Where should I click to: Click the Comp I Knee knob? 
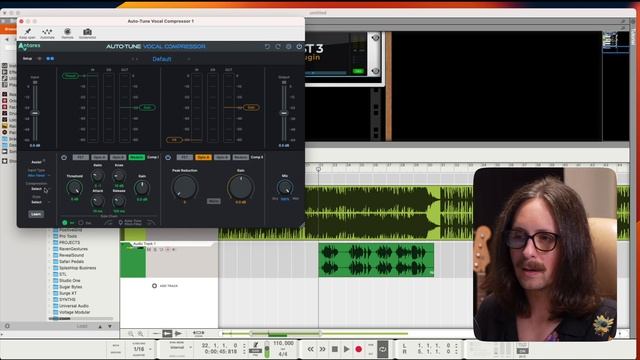click(119, 176)
